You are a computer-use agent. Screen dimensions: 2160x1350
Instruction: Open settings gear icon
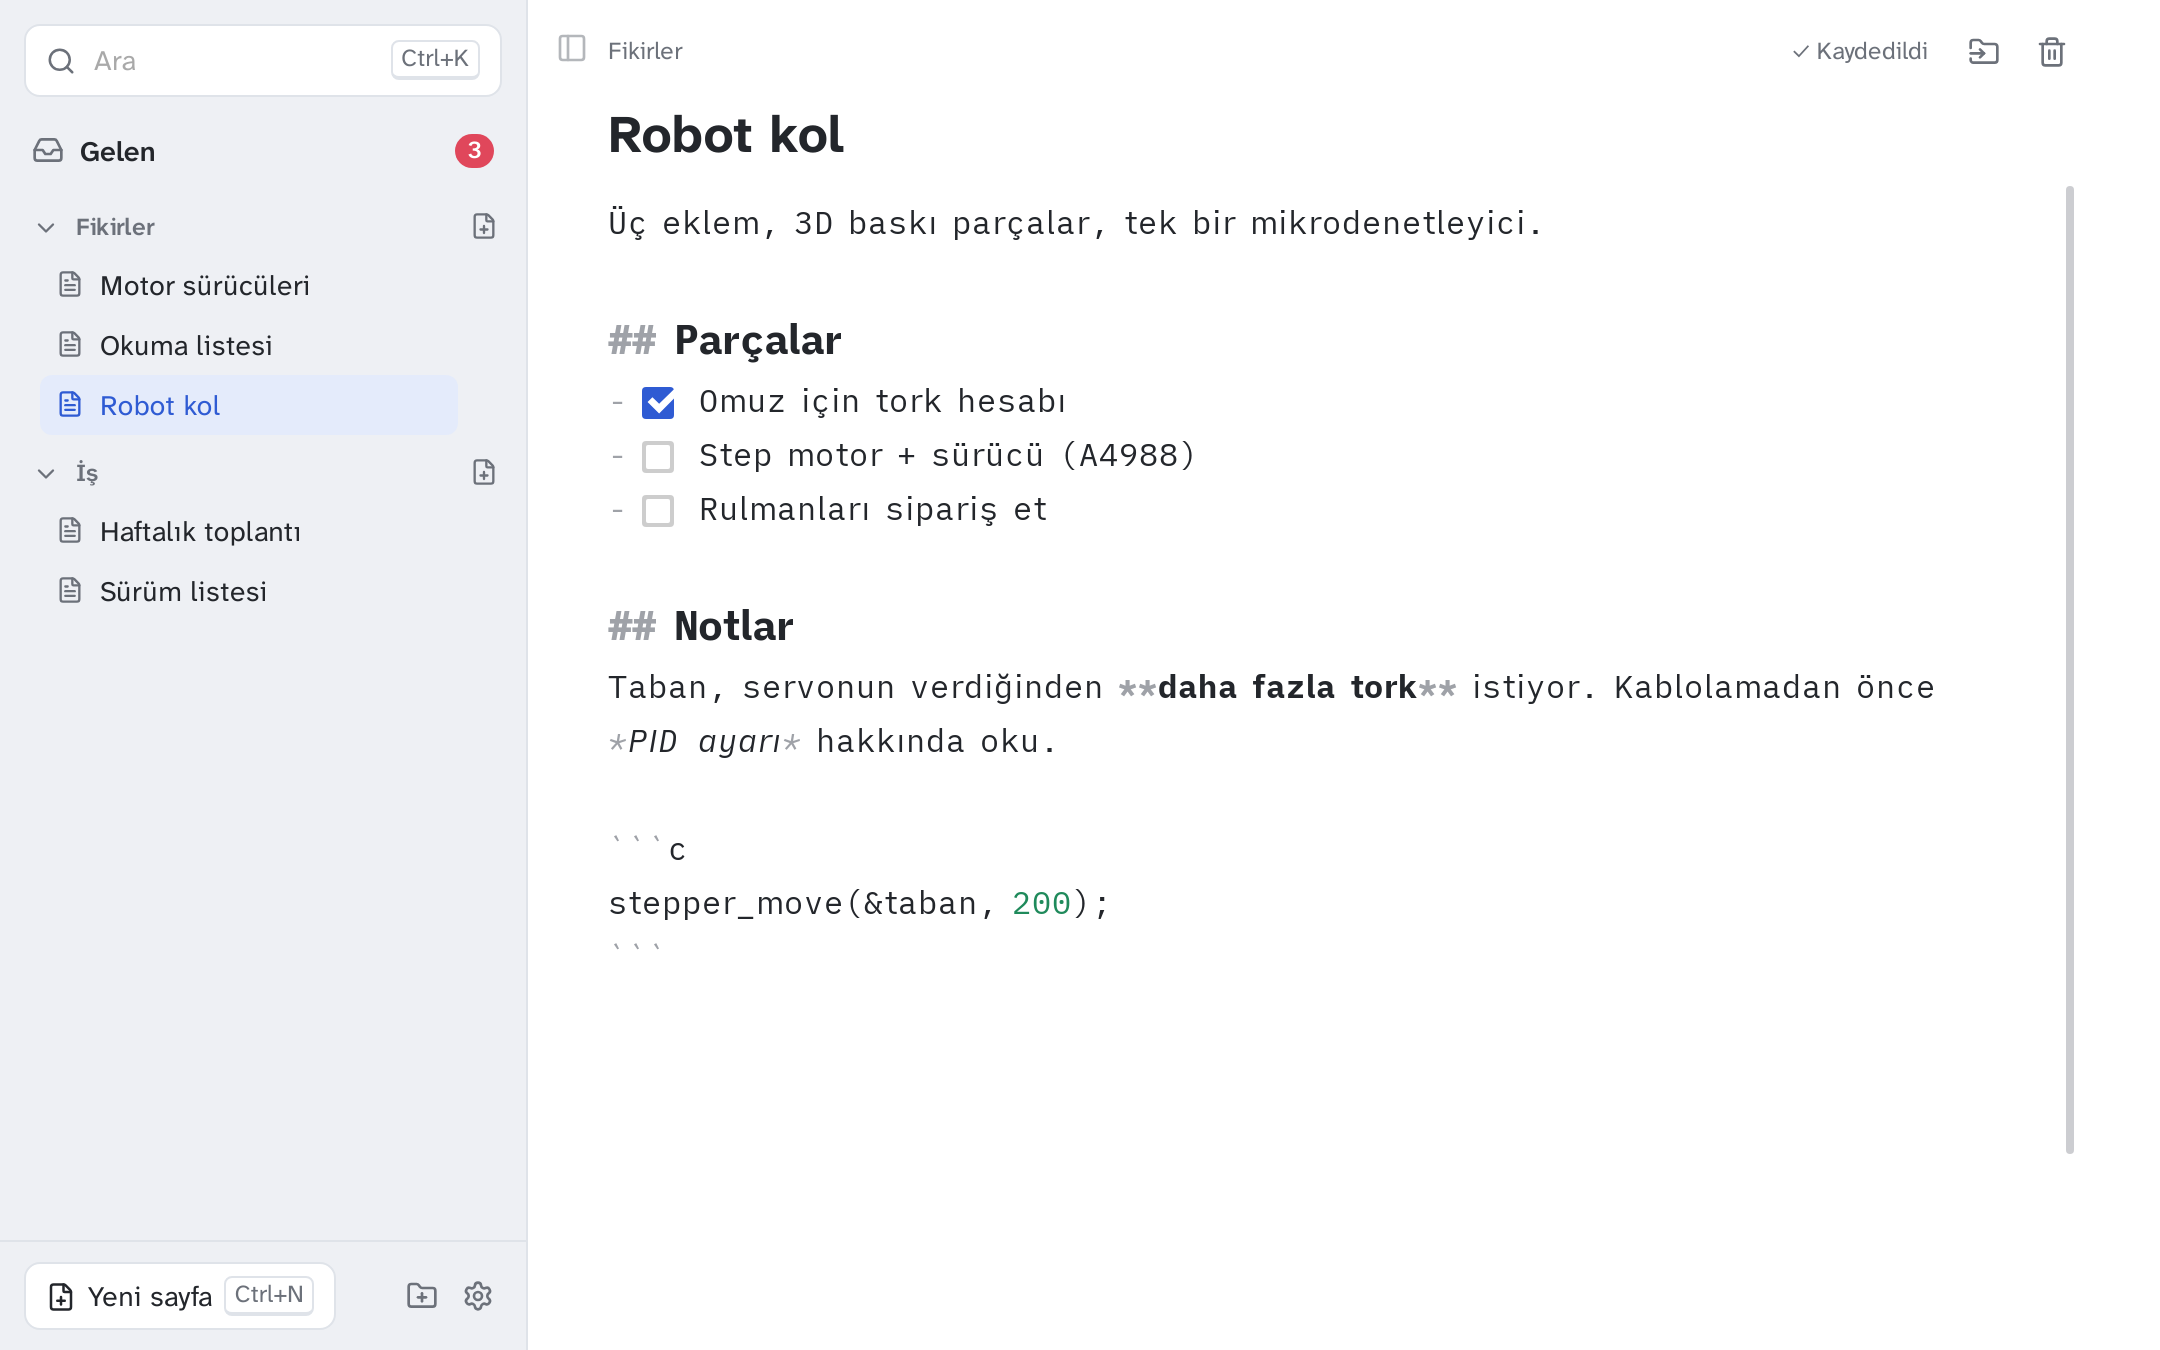478,1296
